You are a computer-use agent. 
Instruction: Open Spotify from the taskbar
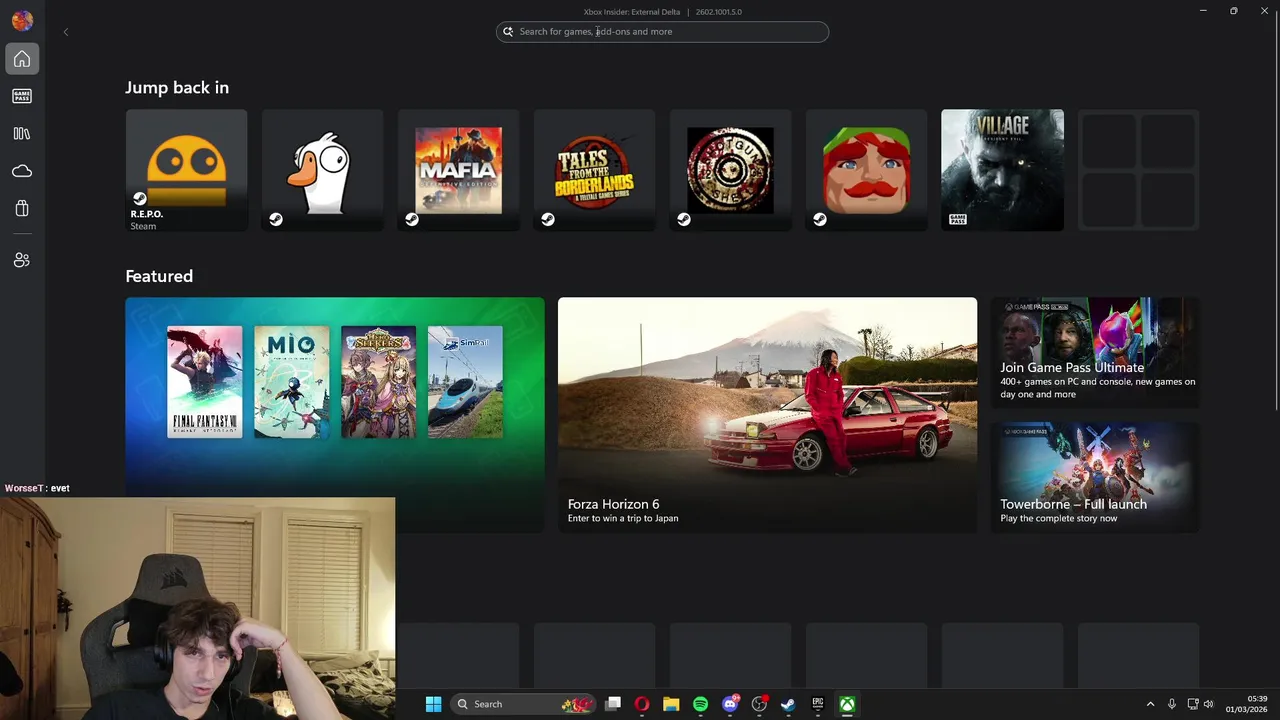(700, 704)
